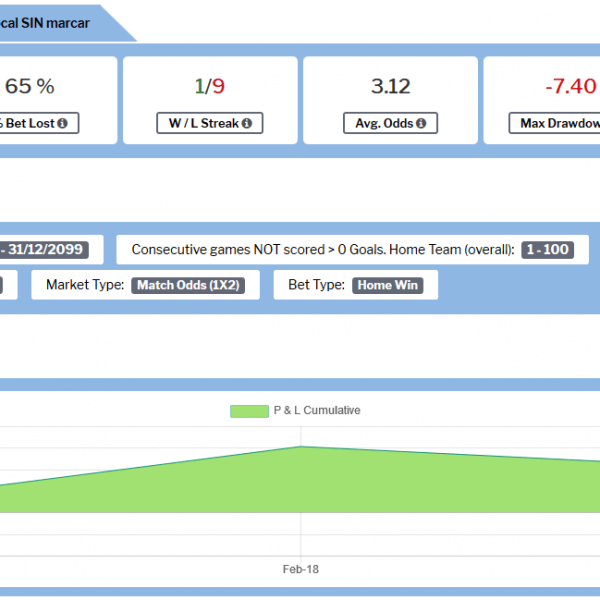Select the Consecutive games NOT scored filter text
Viewport: 600px width, 600px height.
coord(323,249)
